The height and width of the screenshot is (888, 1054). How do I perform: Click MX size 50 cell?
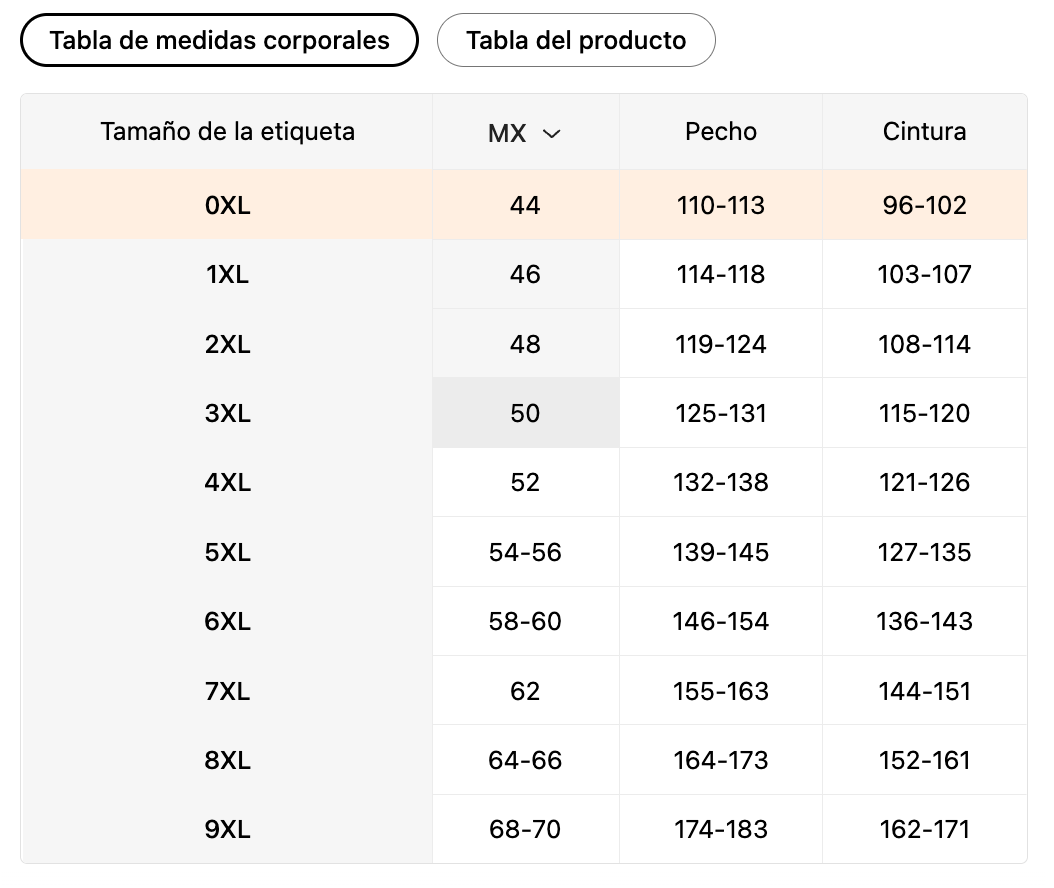coord(525,413)
